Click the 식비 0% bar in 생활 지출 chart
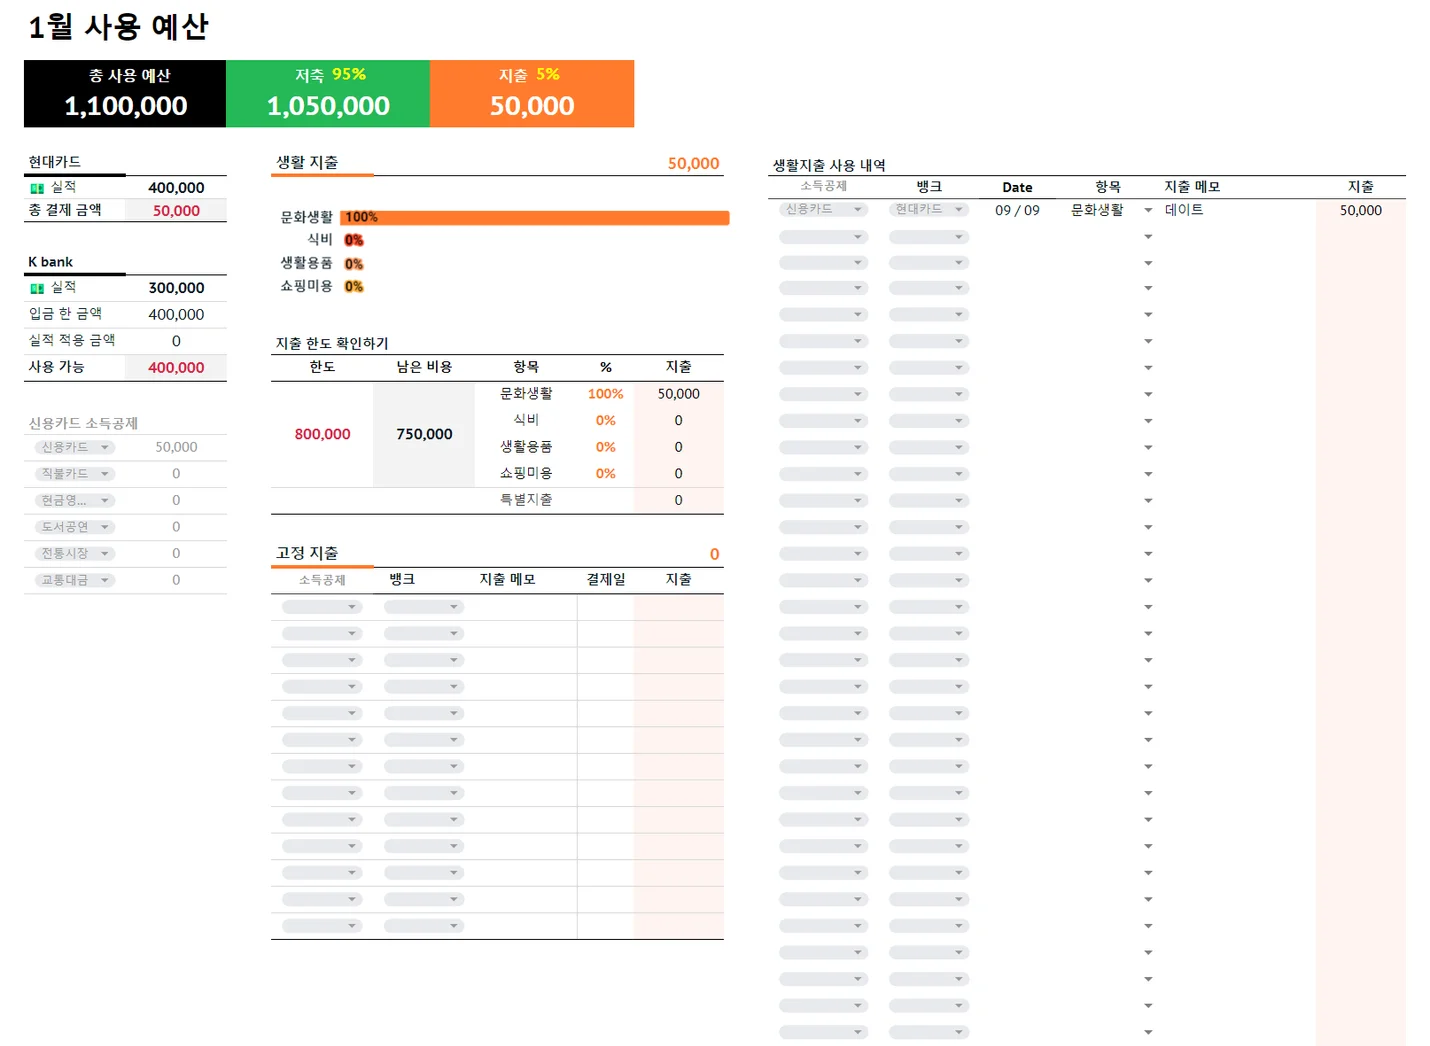 point(354,240)
